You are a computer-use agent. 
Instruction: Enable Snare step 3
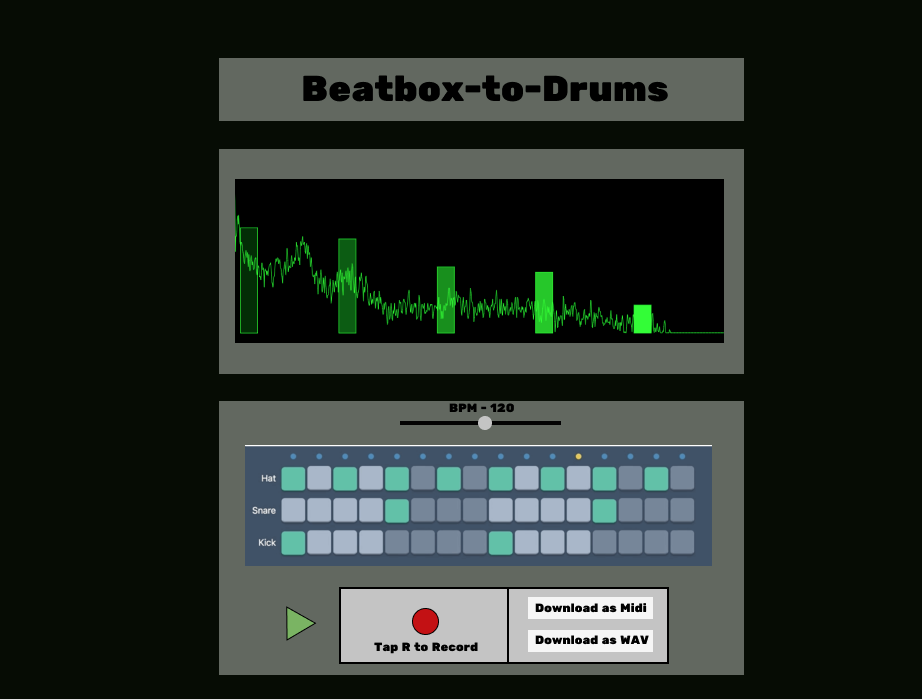click(x=345, y=510)
